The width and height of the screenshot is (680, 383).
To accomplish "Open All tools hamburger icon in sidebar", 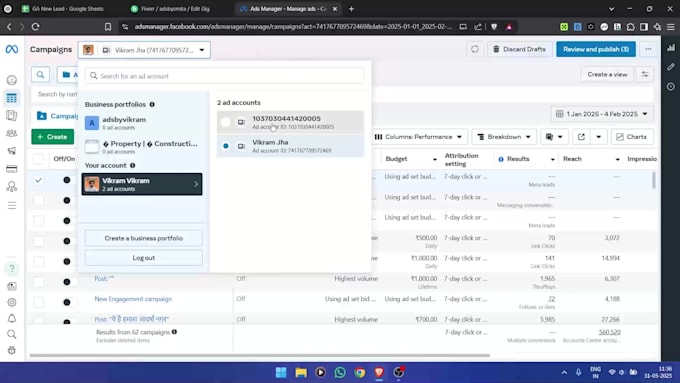I will [12, 205].
